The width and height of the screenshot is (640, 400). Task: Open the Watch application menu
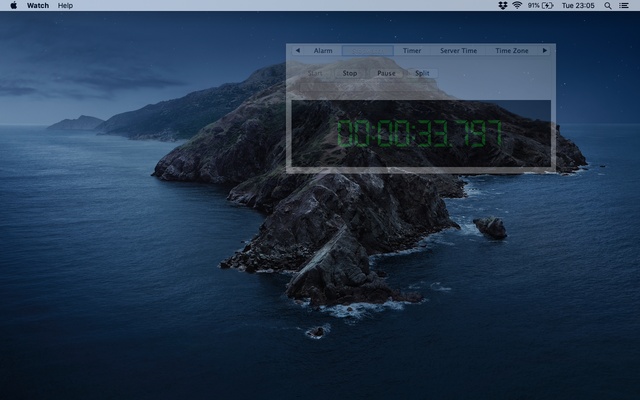click(x=38, y=5)
